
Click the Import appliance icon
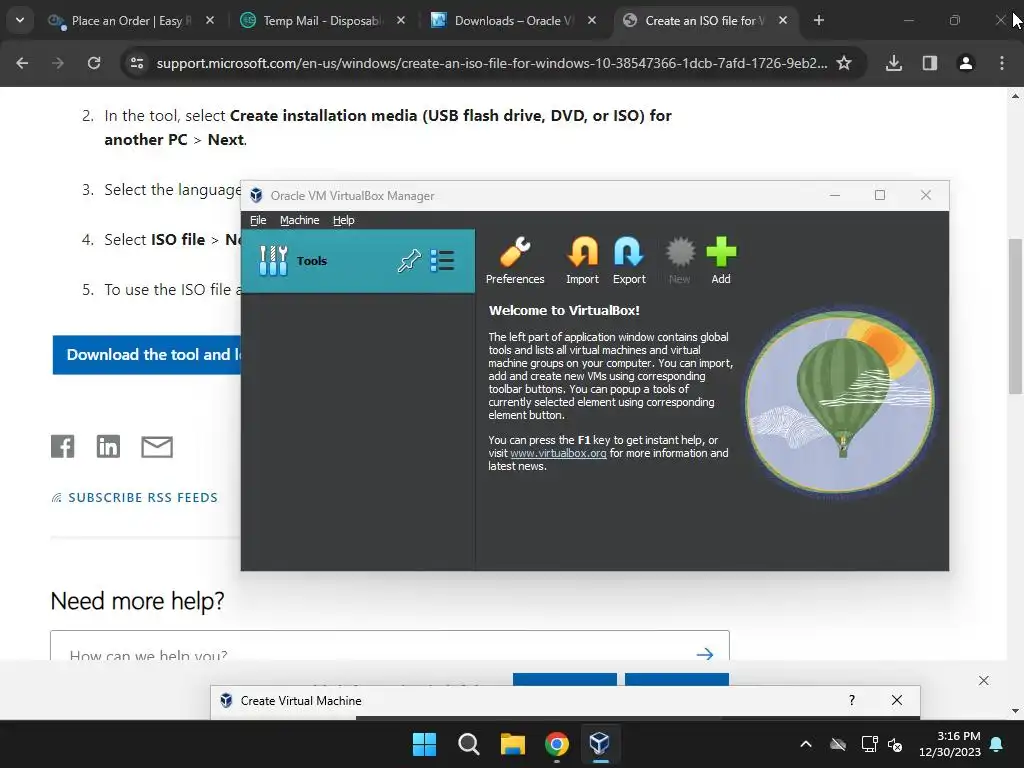tap(582, 260)
